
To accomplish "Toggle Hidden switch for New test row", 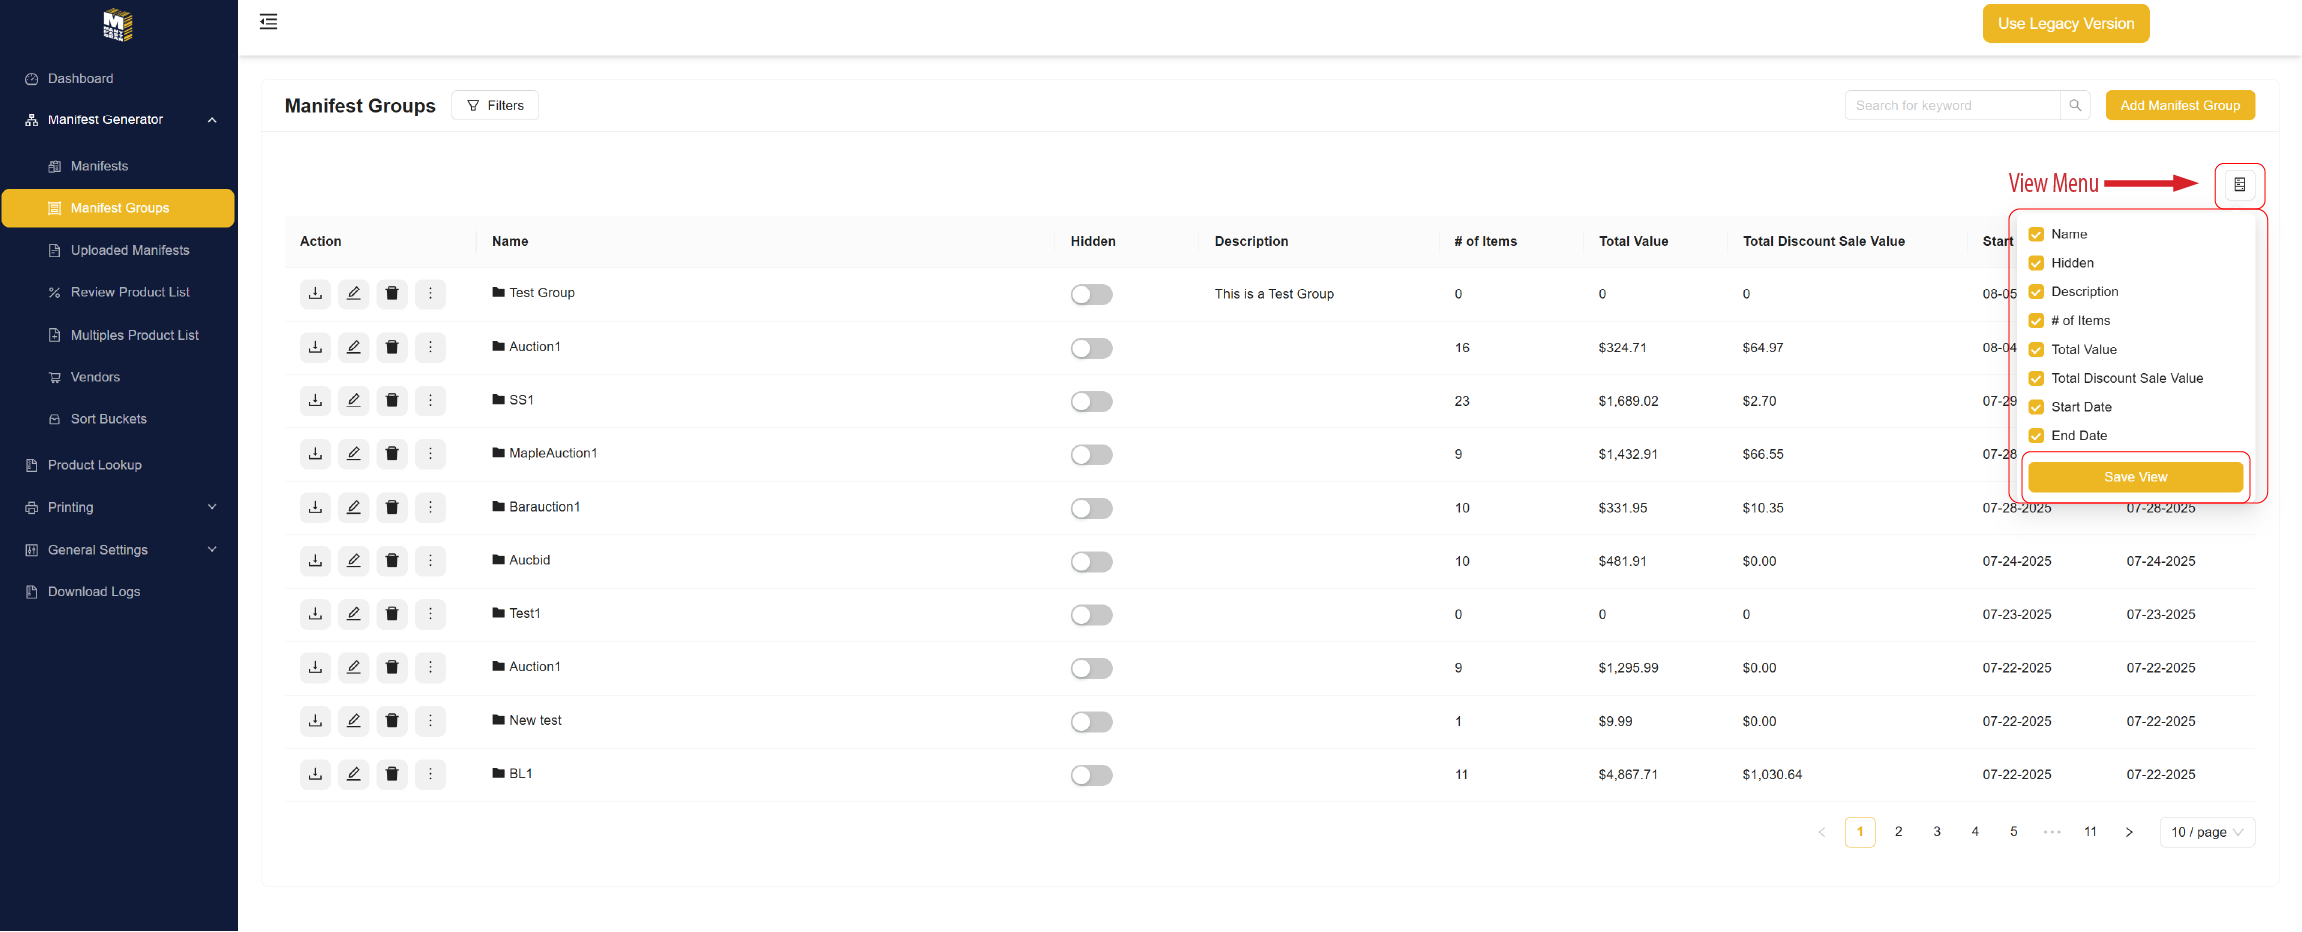I will click(1091, 722).
